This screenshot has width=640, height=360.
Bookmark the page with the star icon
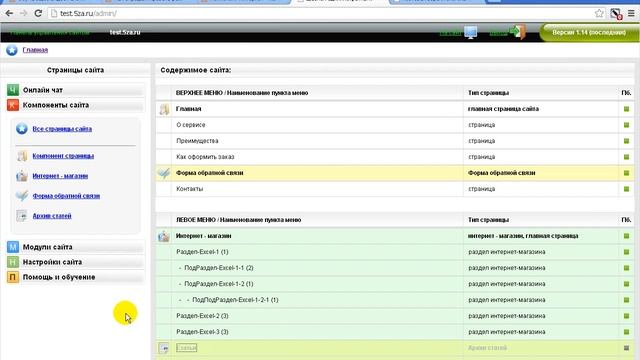coord(599,13)
